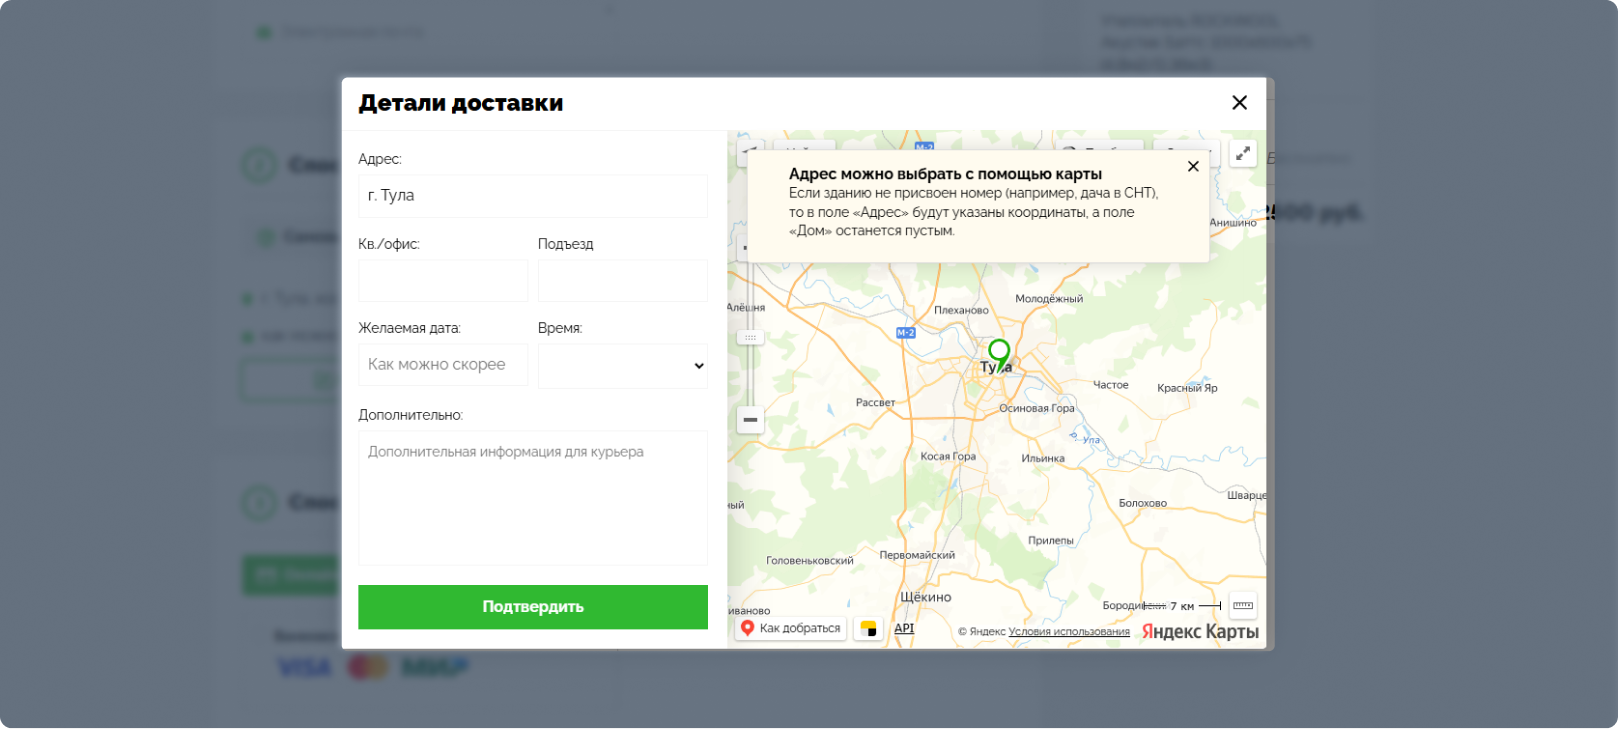Open the Время time dropdown
Viewport: 1618px width, 729px height.
[622, 366]
